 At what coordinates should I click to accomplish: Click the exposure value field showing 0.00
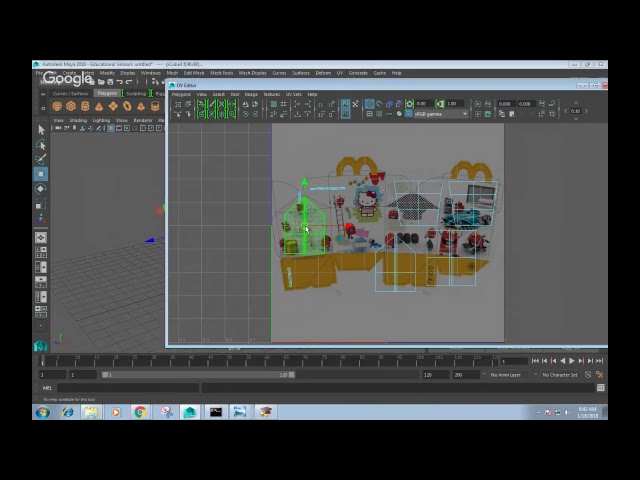(x=424, y=104)
